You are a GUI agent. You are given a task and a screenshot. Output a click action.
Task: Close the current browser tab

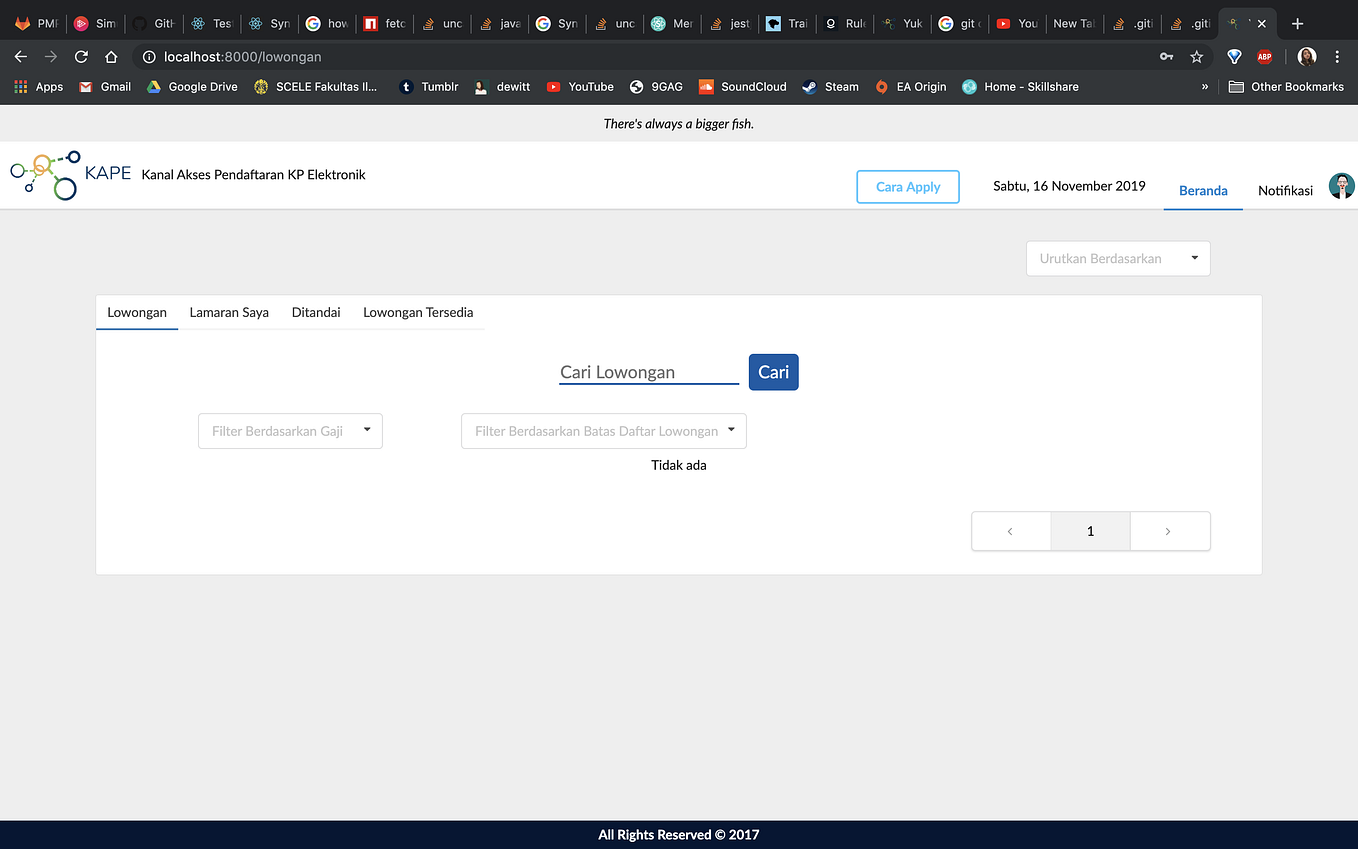coord(1263,24)
